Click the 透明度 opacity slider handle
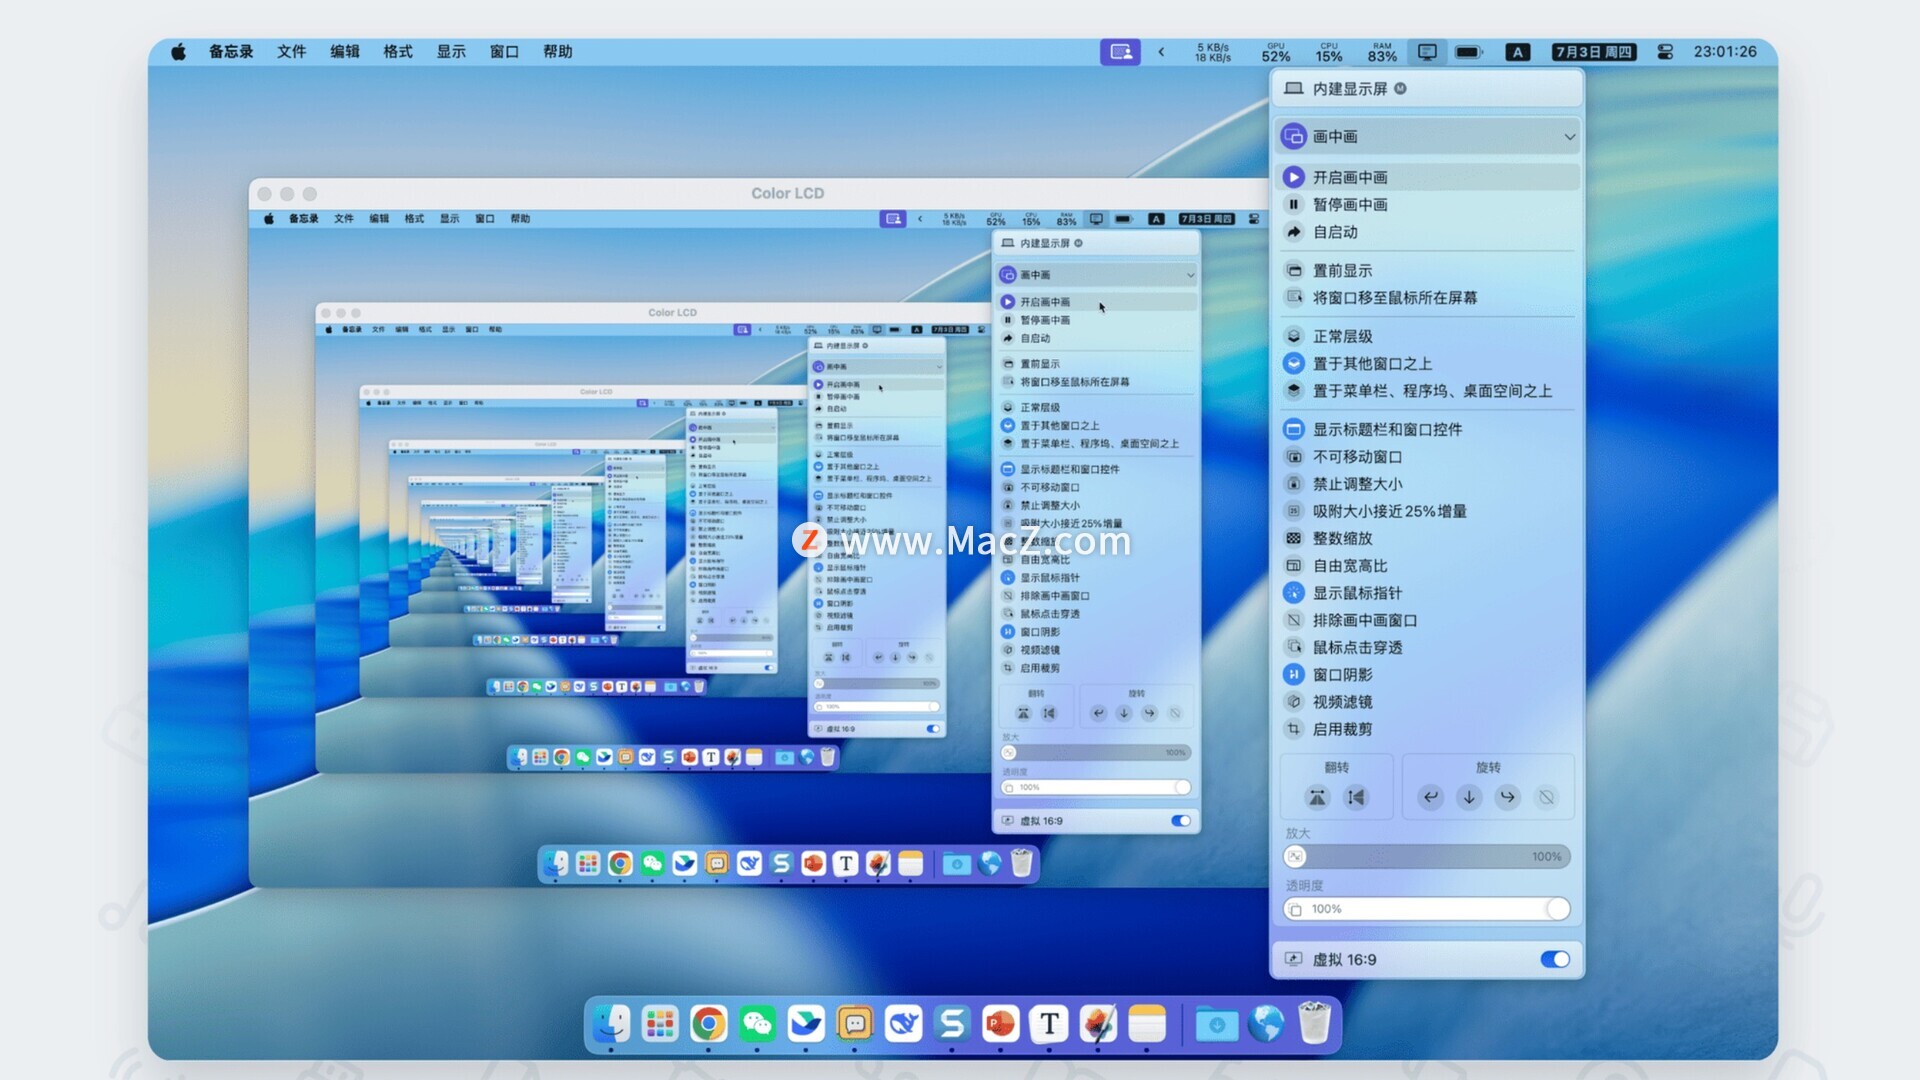 (x=1557, y=909)
